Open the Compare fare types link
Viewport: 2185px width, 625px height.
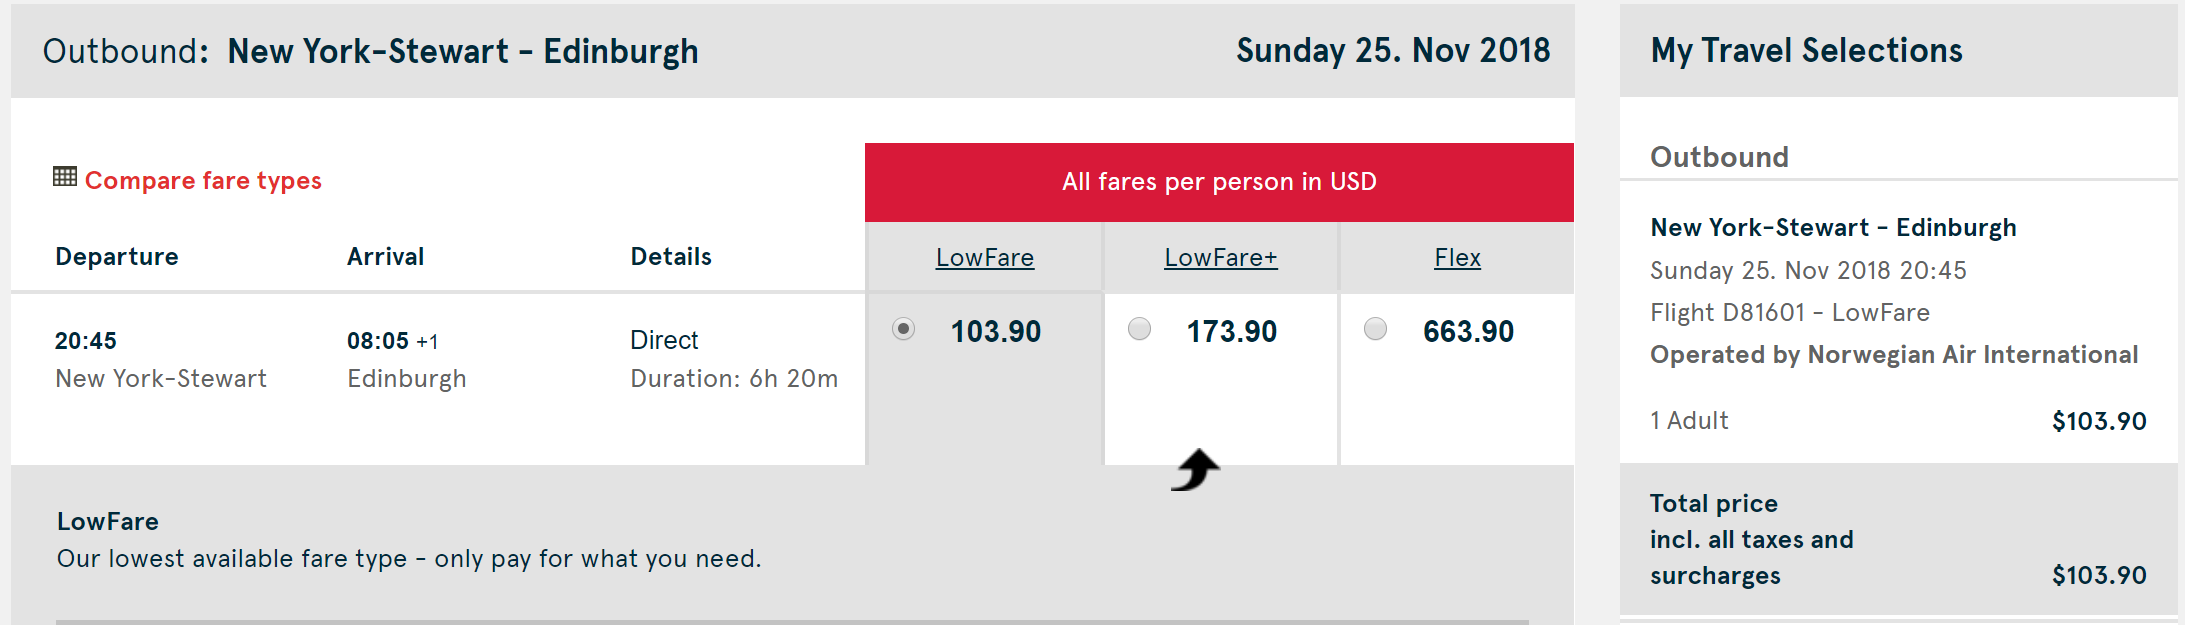[203, 181]
